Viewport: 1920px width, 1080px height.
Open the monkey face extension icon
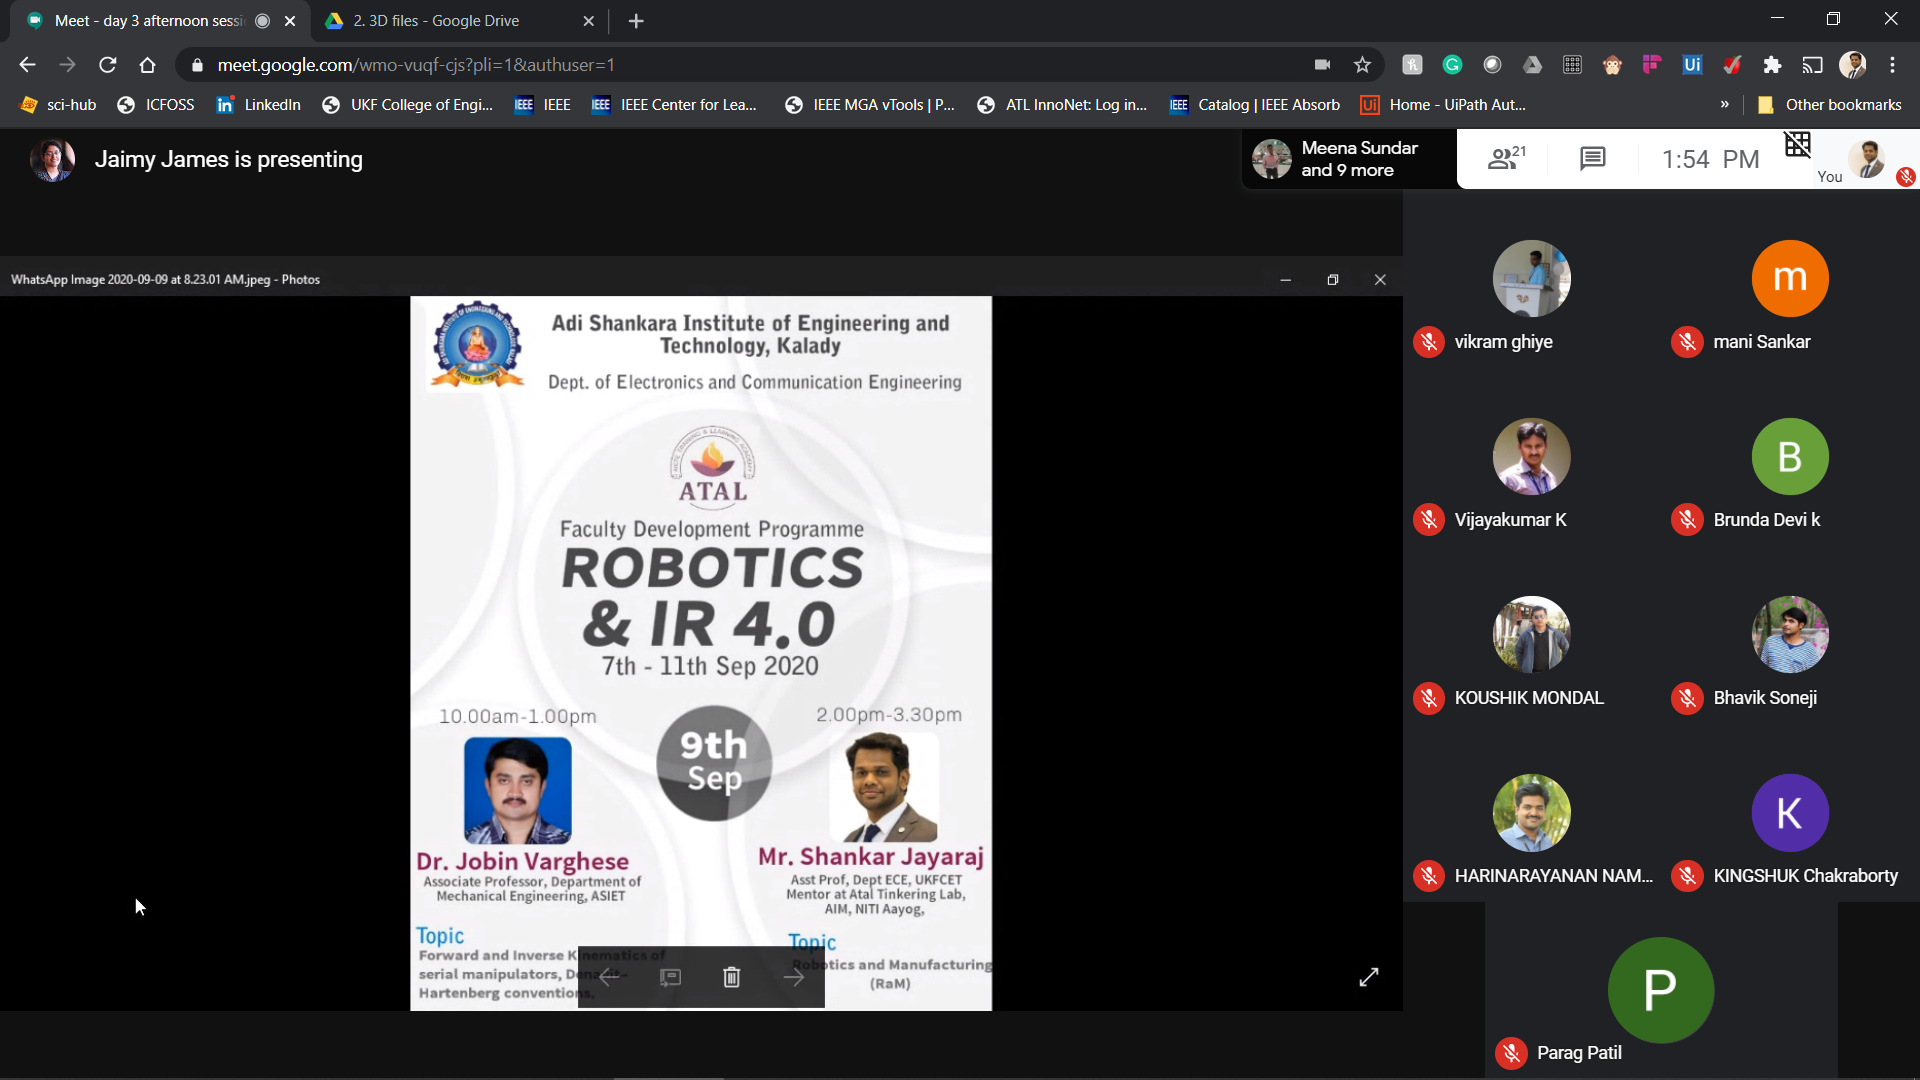1612,65
